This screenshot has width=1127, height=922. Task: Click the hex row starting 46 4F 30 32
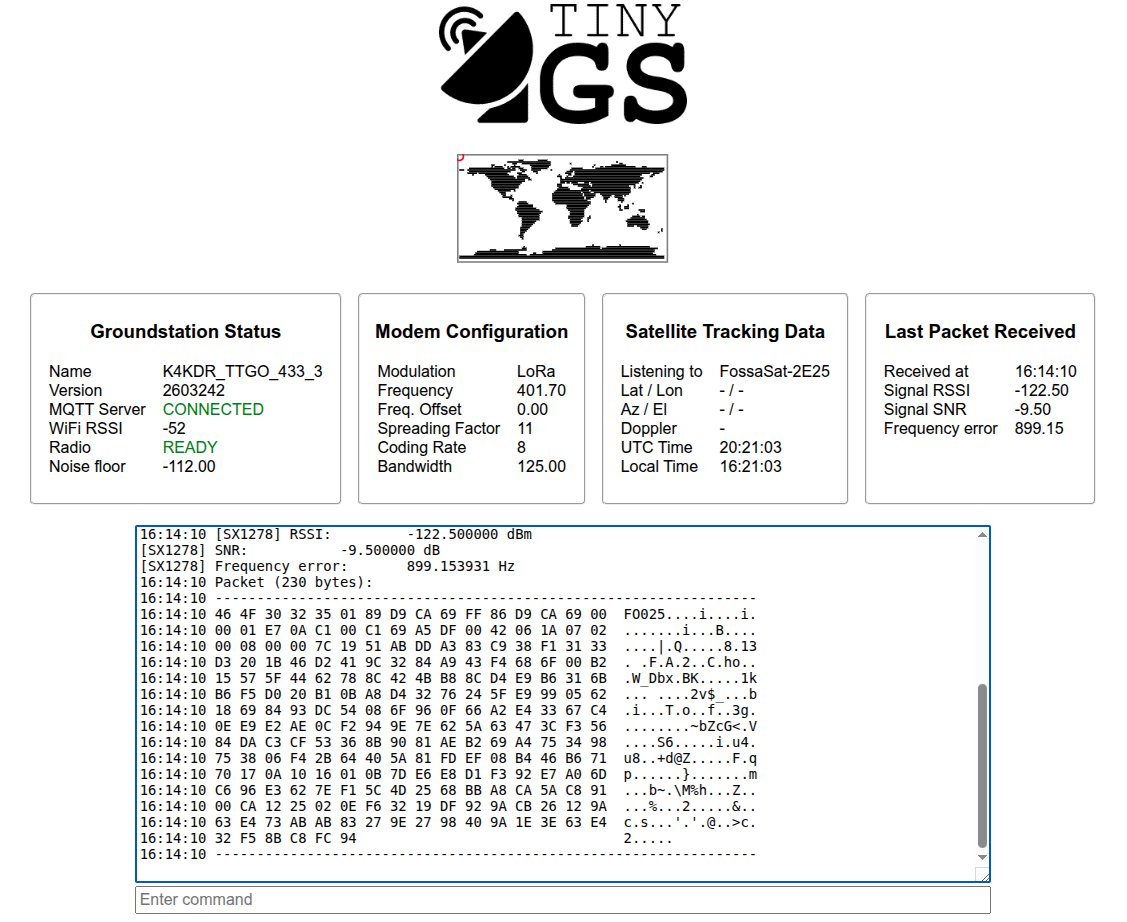(410, 614)
